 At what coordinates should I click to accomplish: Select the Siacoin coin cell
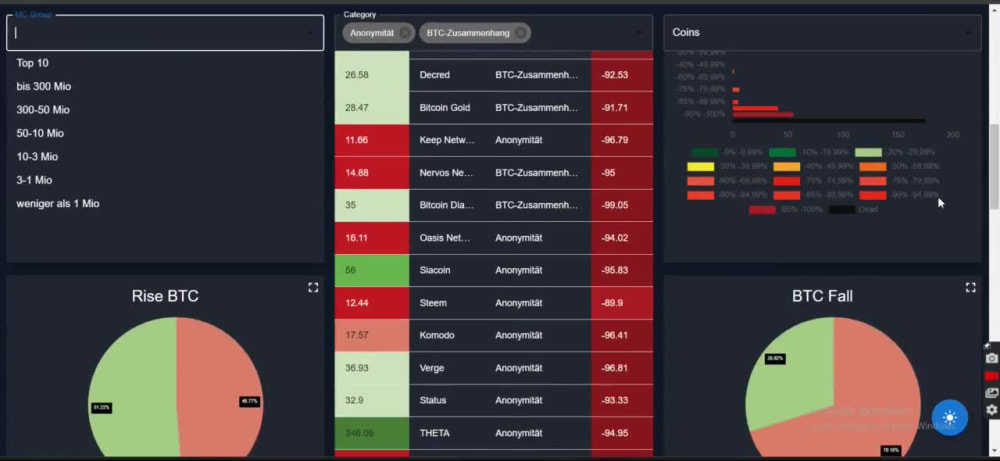pos(447,270)
